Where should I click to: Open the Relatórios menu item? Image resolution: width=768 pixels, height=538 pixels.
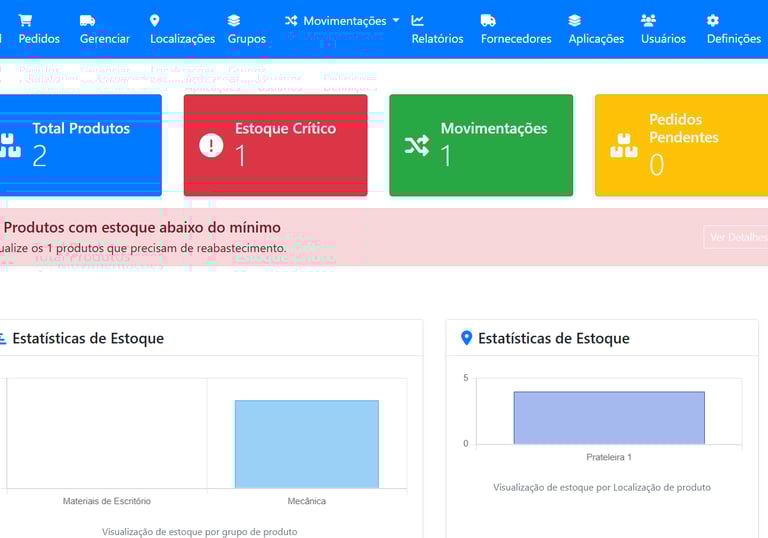coord(437,29)
